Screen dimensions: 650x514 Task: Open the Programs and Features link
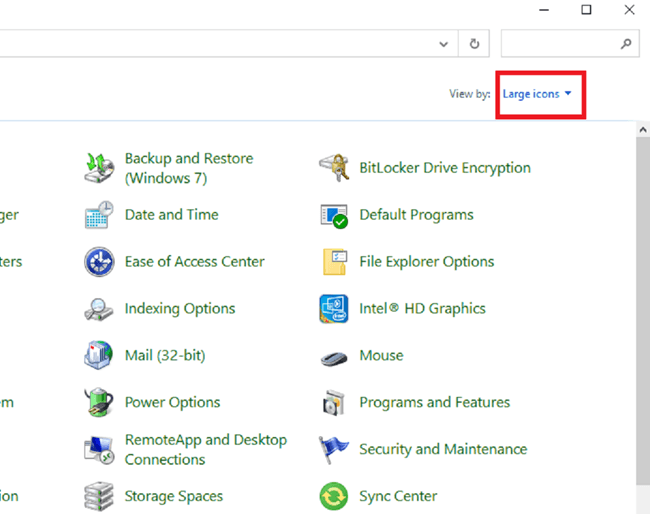[x=434, y=403]
